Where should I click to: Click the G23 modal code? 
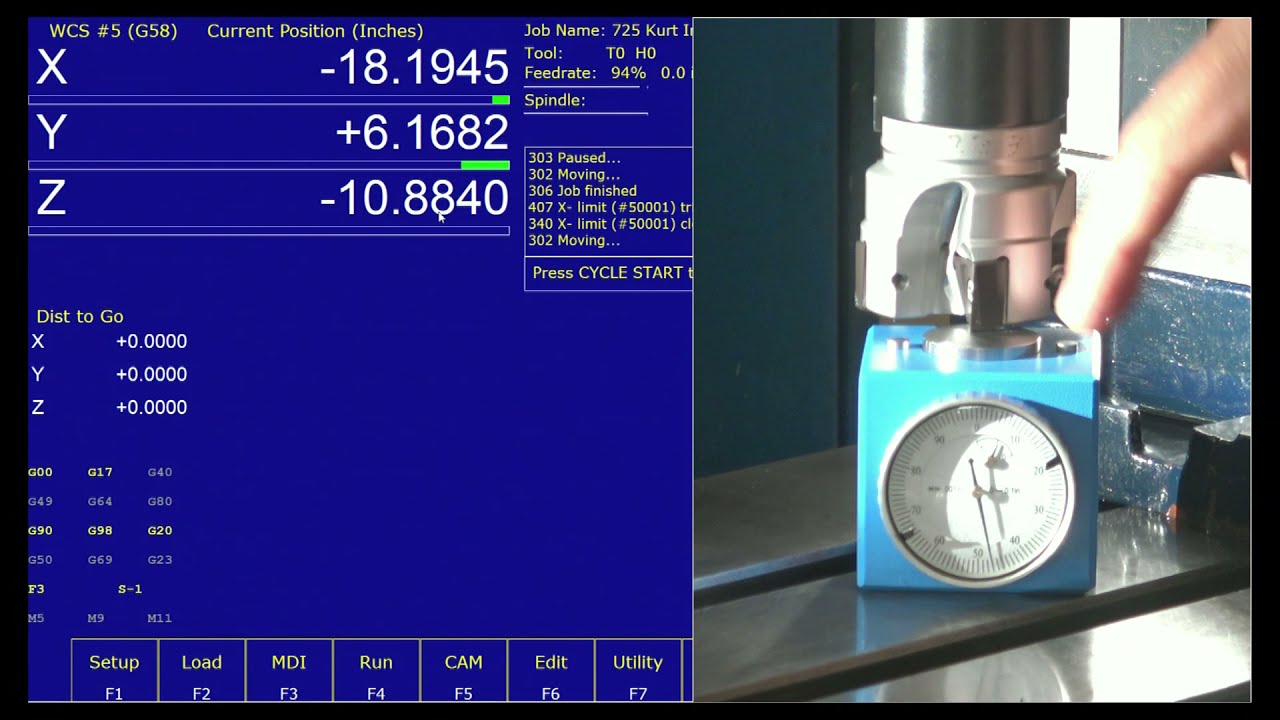[160, 560]
